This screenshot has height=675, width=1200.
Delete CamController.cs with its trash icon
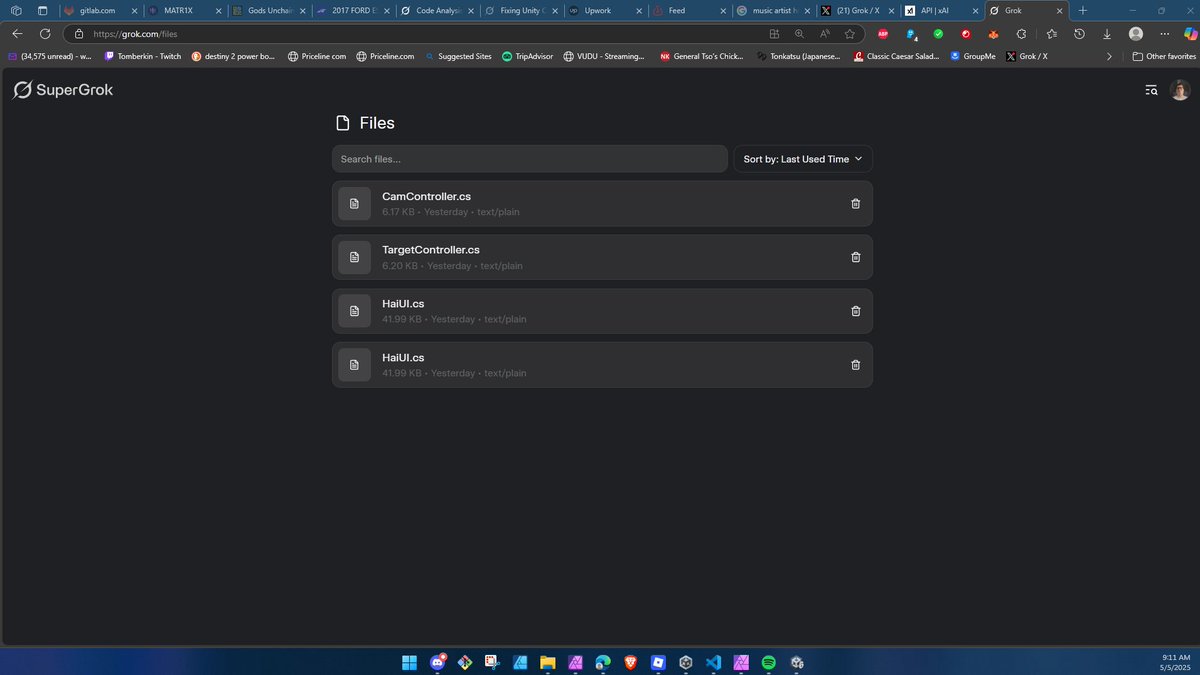(855, 203)
